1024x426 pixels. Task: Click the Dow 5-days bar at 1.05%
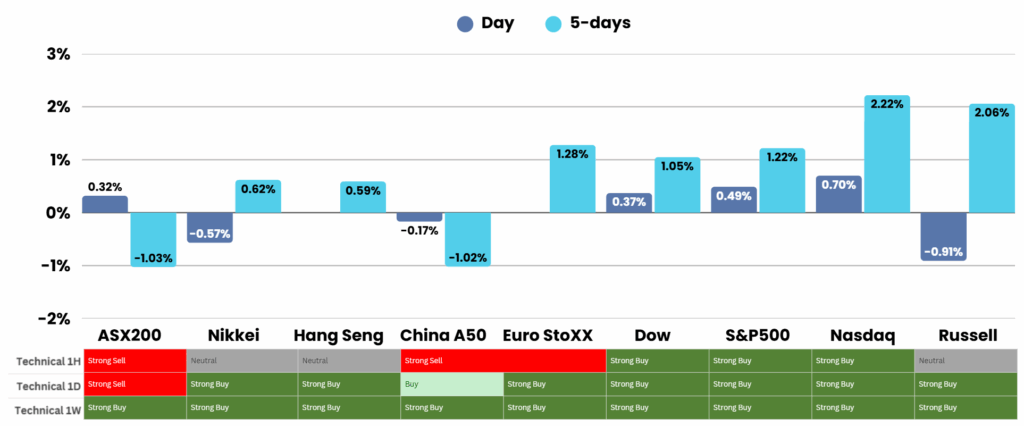click(x=677, y=185)
